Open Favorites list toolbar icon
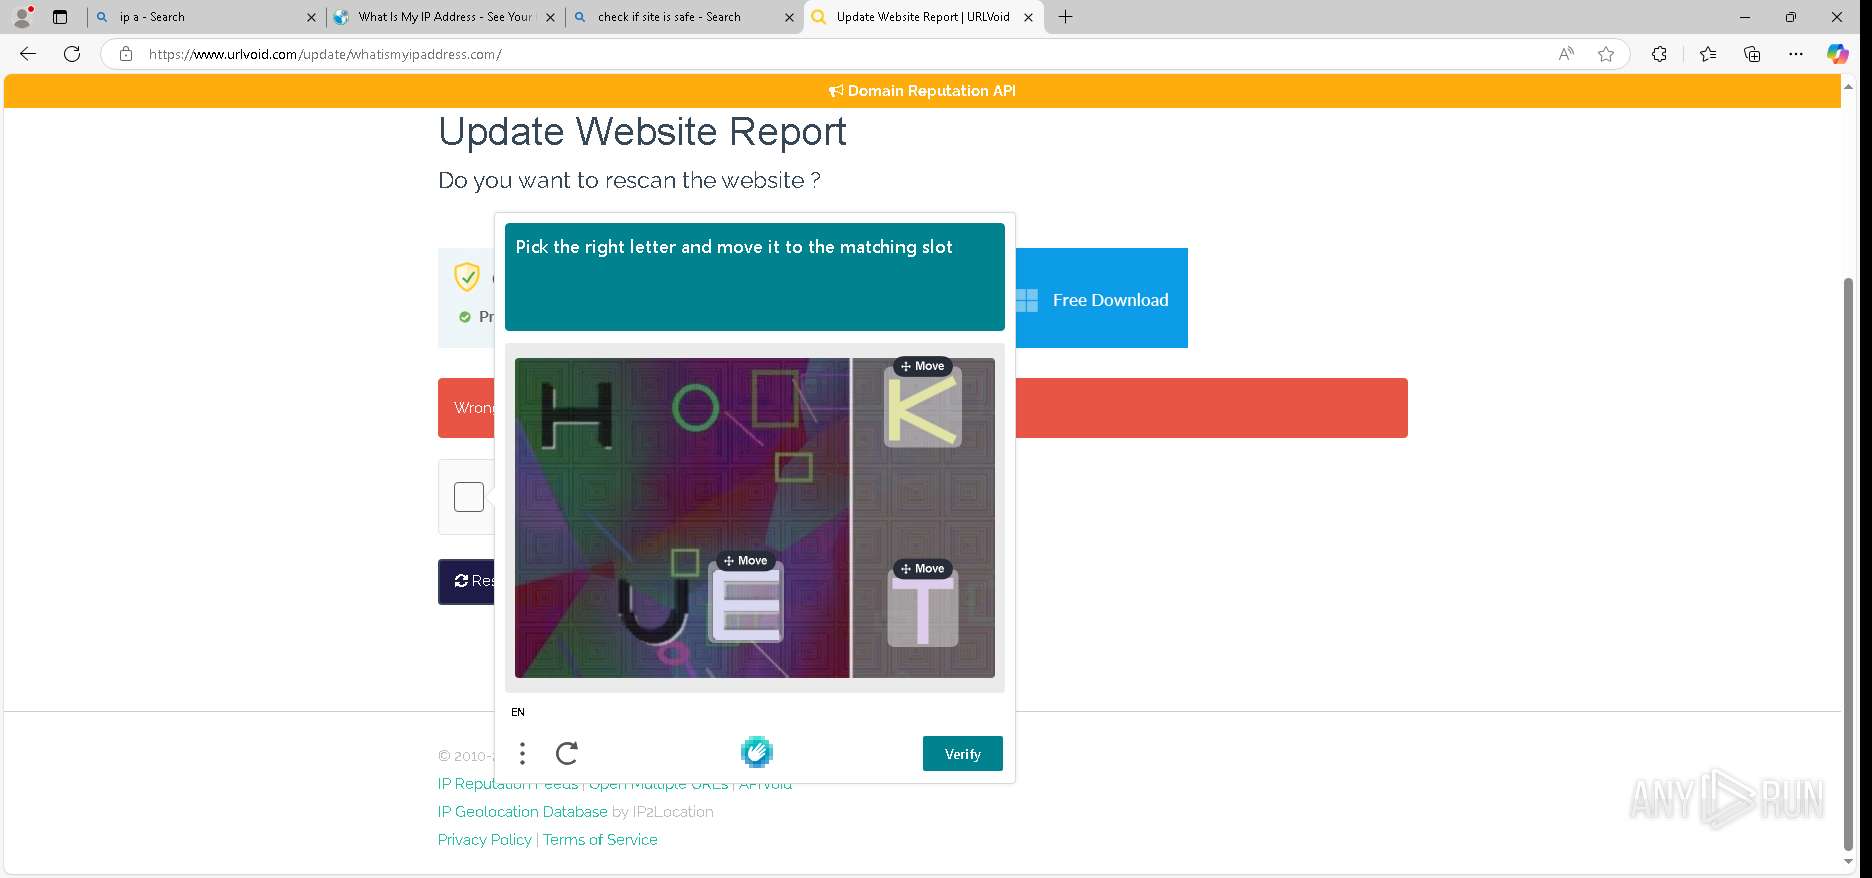Image resolution: width=1872 pixels, height=878 pixels. coord(1708,54)
